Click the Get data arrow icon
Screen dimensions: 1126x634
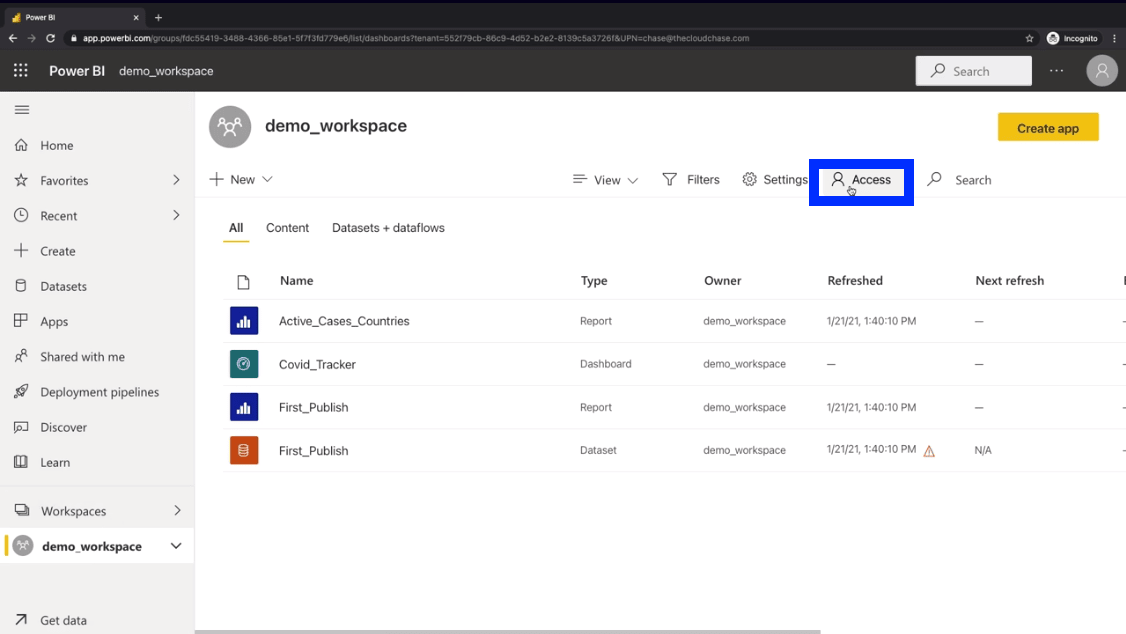click(x=21, y=620)
